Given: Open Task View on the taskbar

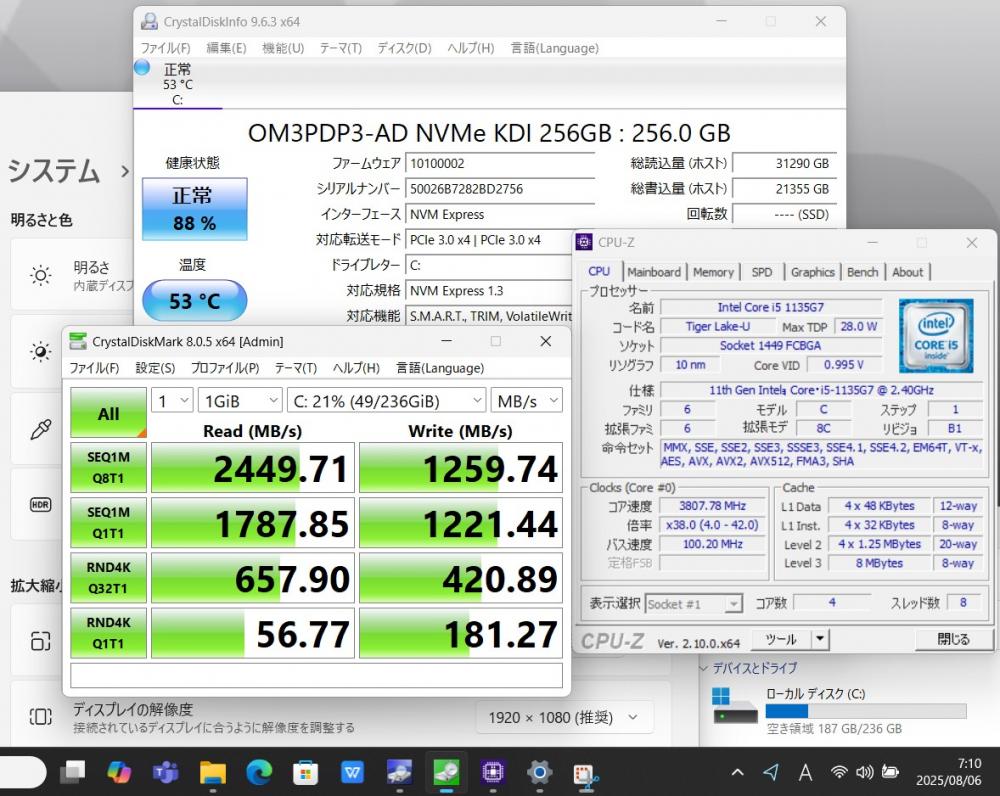Looking at the screenshot, I should tap(72, 772).
